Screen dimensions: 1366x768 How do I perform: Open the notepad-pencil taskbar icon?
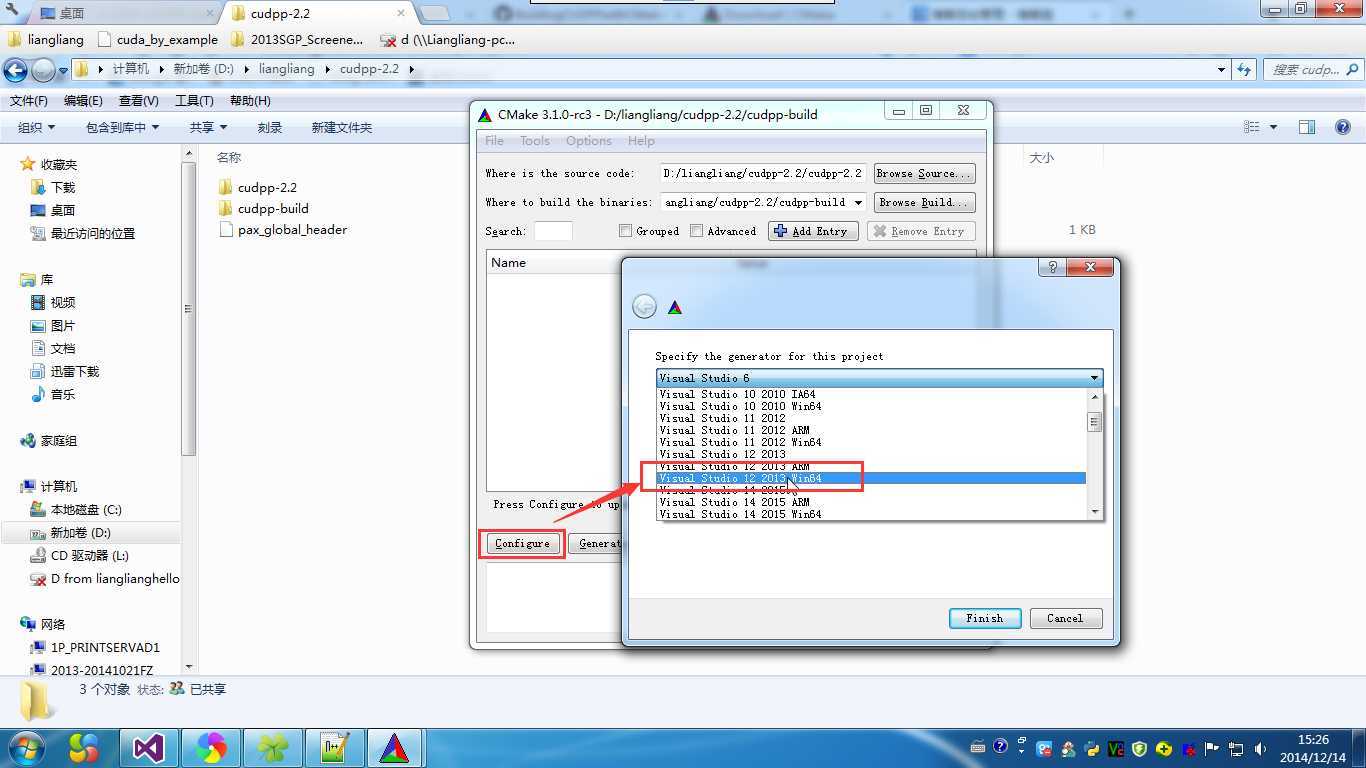[x=333, y=747]
